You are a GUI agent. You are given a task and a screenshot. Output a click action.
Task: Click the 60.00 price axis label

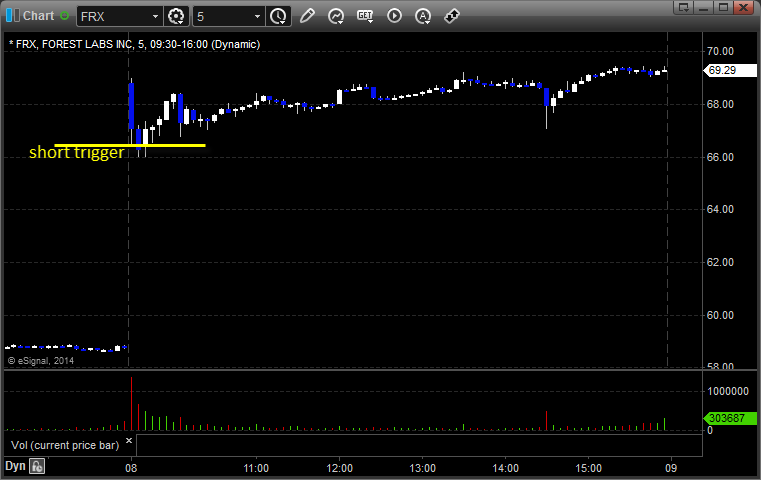tap(720, 315)
